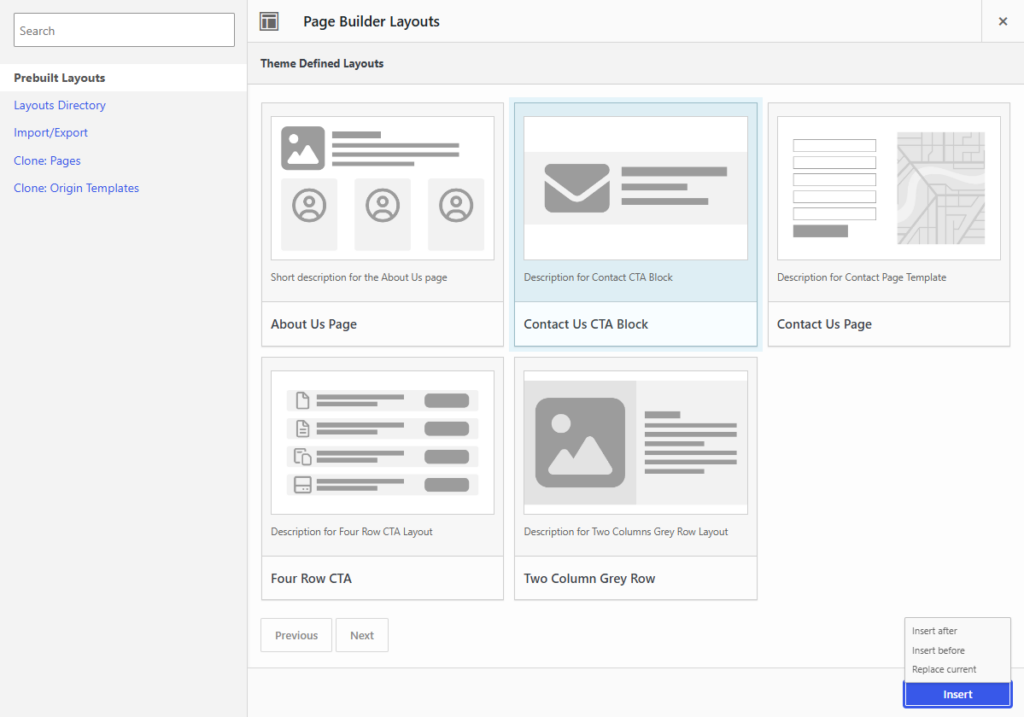The image size is (1024, 717).
Task: Click the Contact Us CTA Block title
Action: [x=586, y=324]
